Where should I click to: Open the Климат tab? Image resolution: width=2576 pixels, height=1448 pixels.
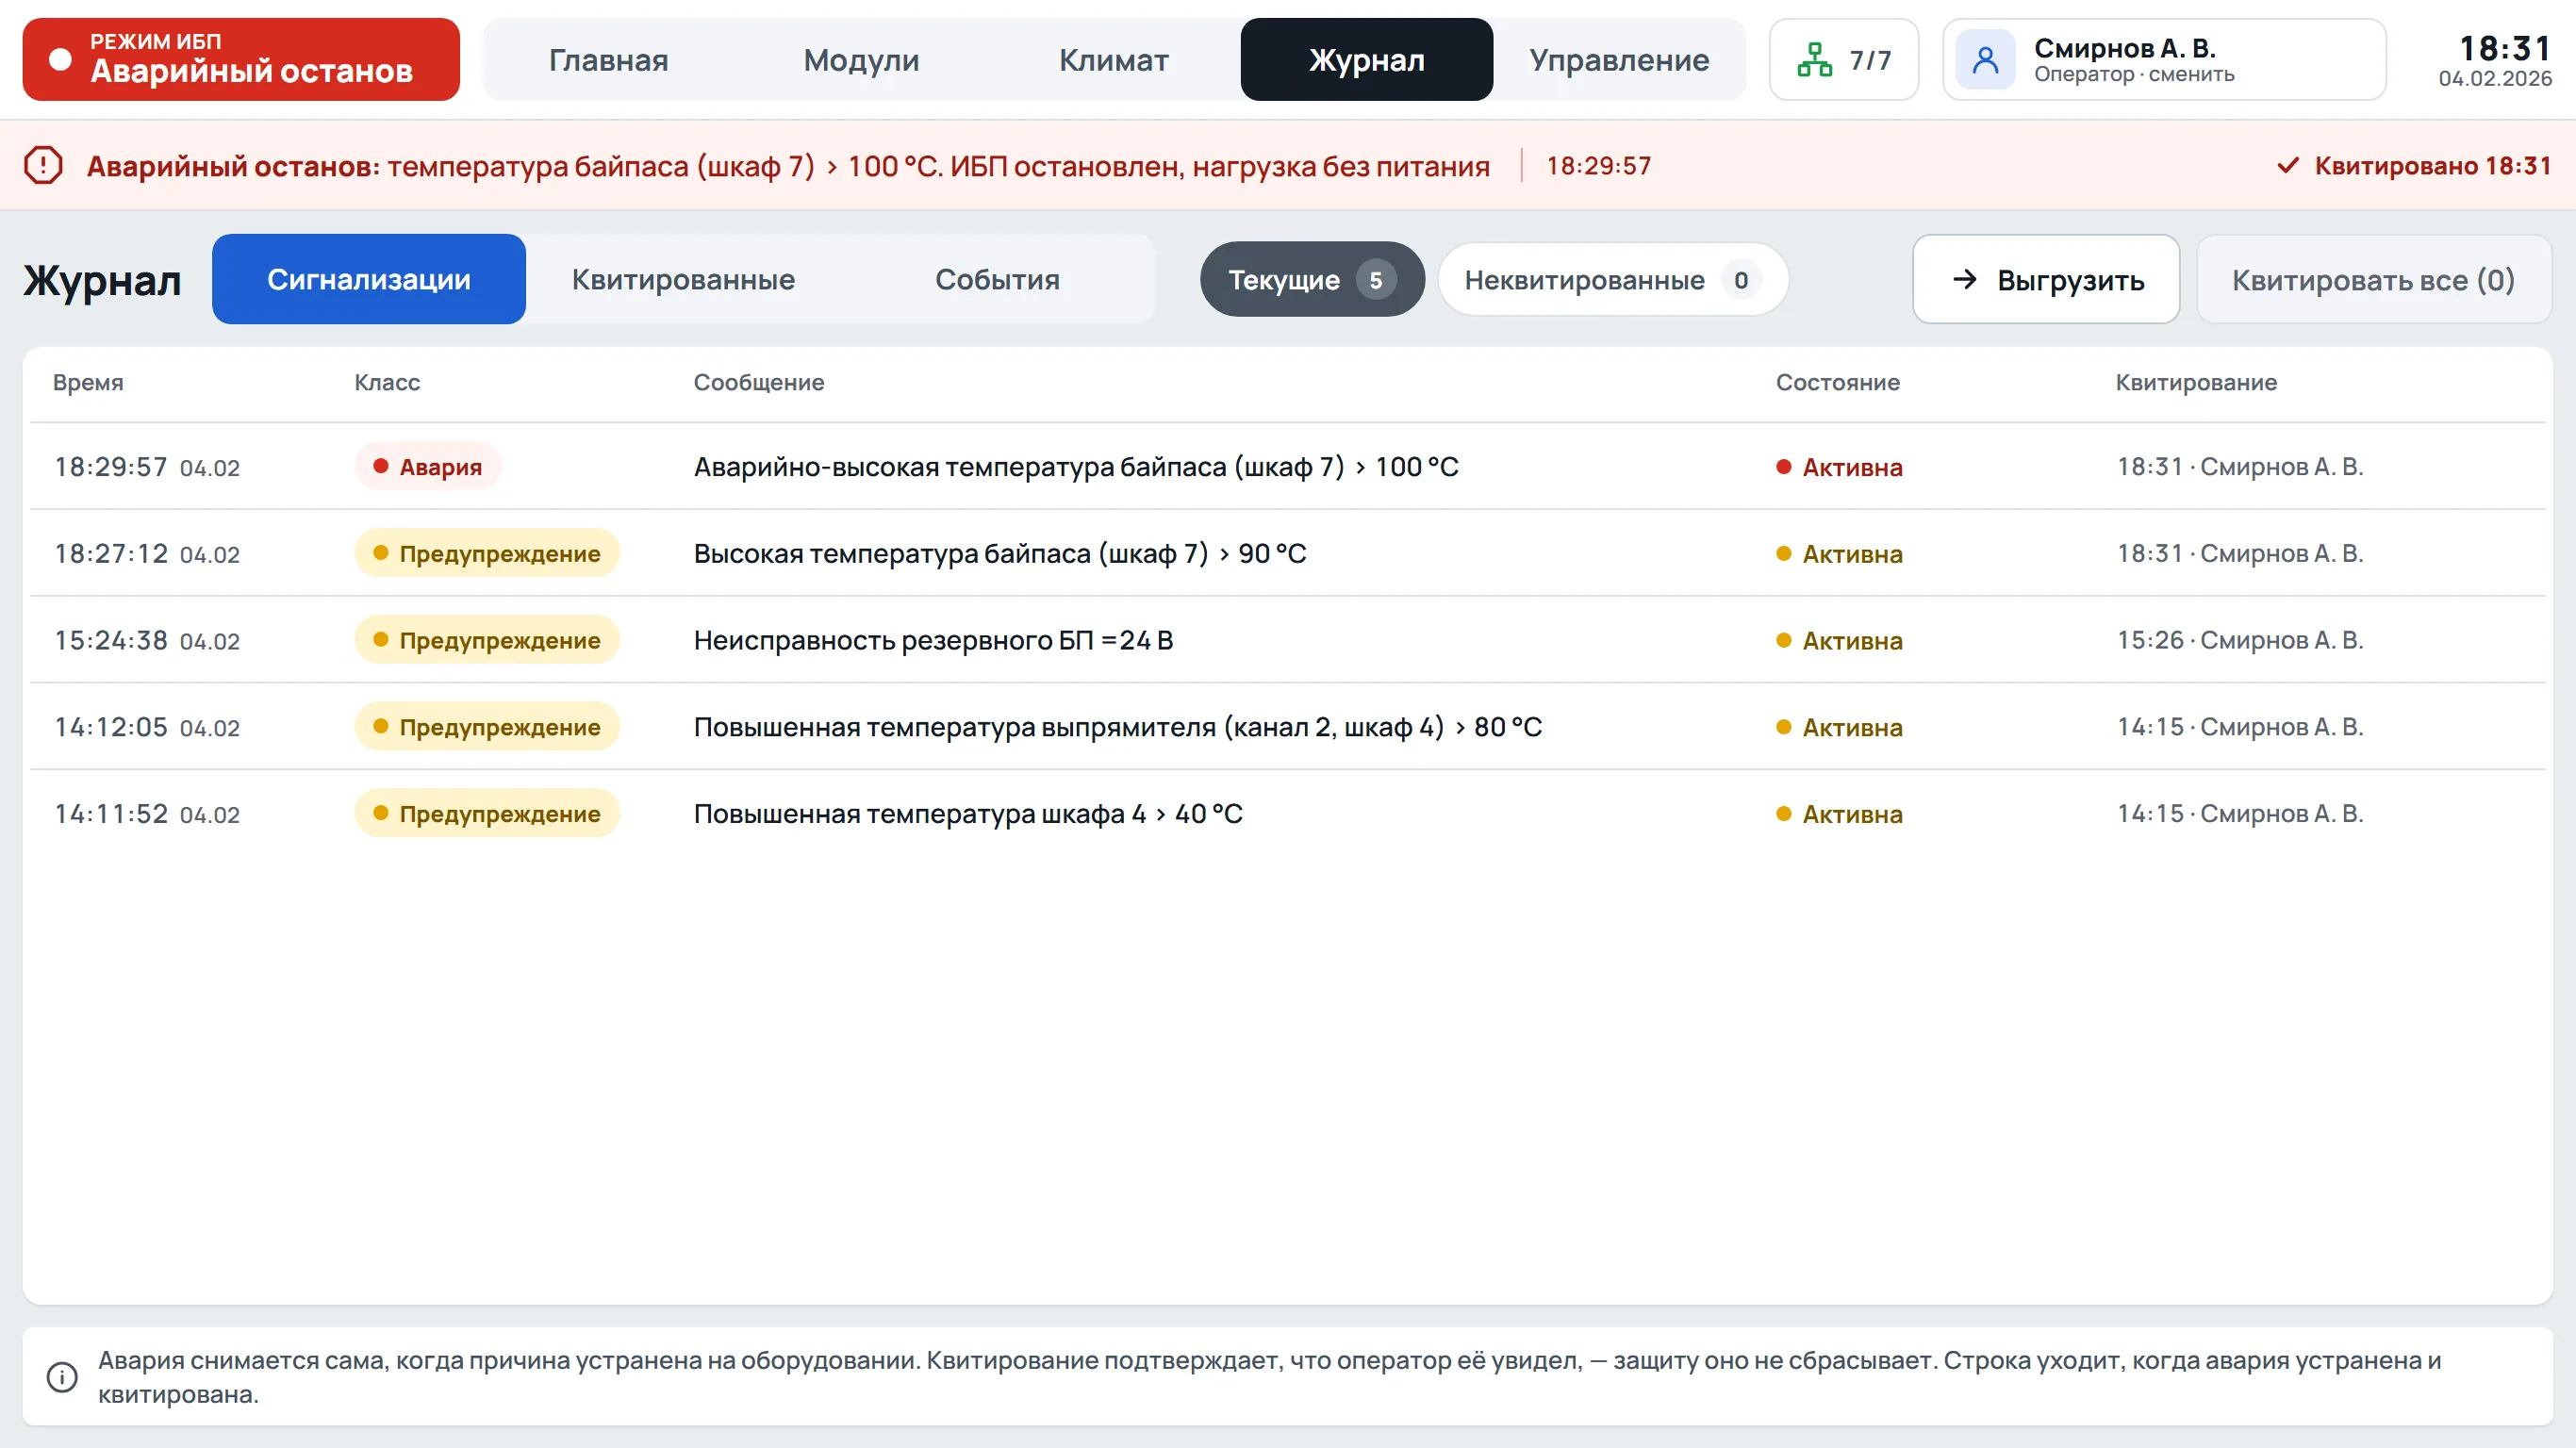1114,60
